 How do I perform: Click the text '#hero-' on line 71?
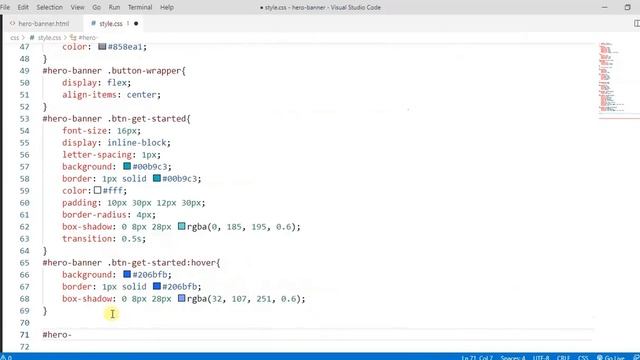(57, 335)
